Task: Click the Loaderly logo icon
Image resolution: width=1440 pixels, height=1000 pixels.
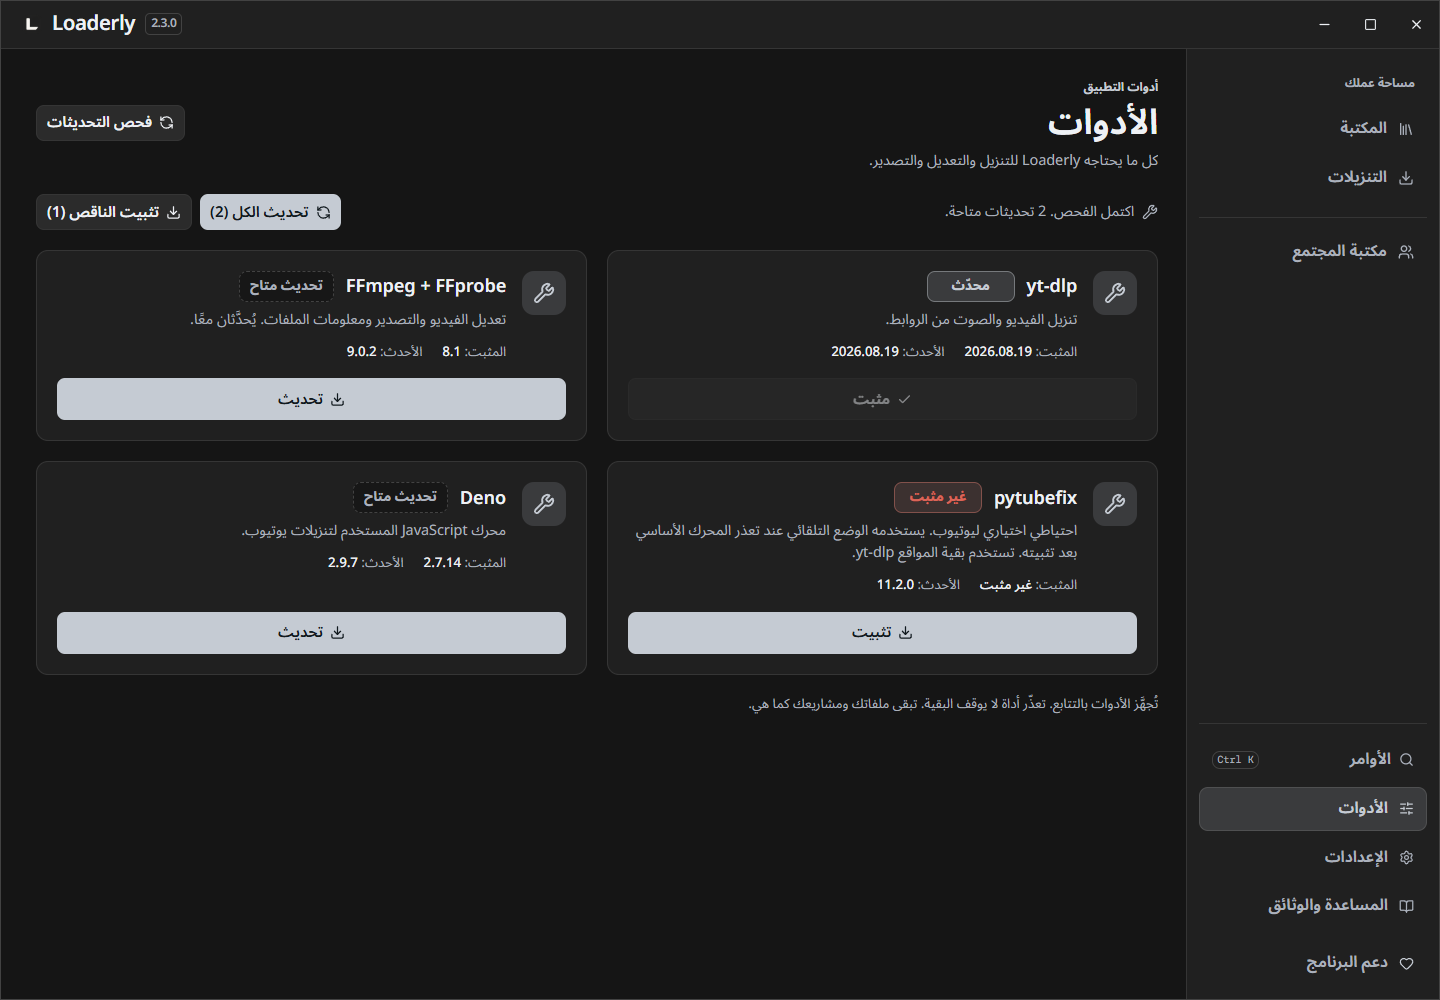Action: (x=32, y=24)
